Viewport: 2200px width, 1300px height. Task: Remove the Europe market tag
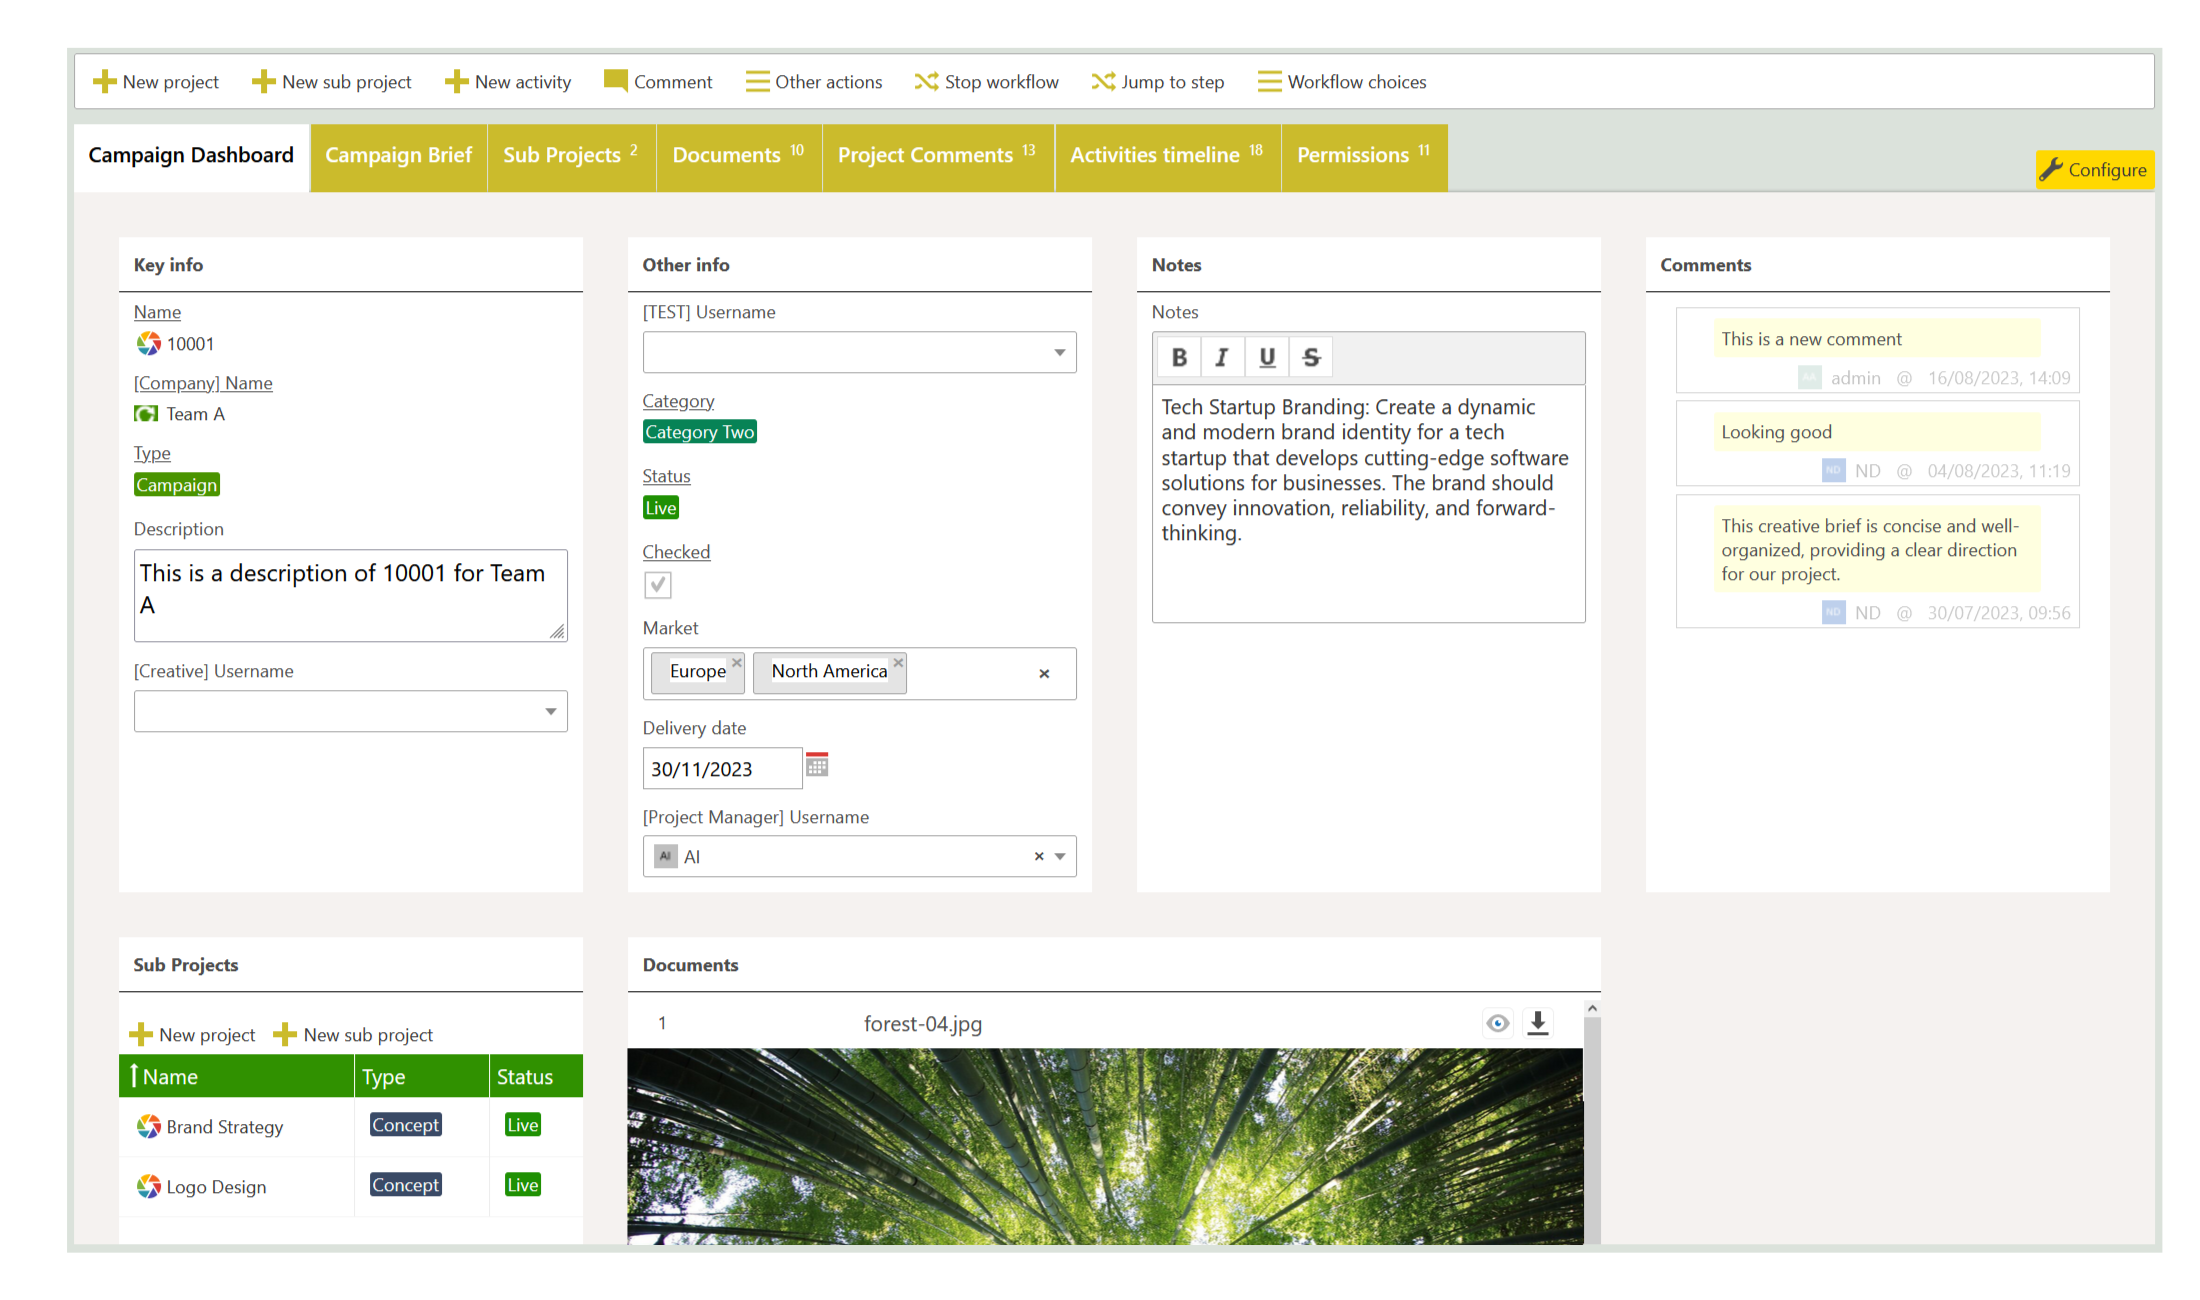coord(737,661)
